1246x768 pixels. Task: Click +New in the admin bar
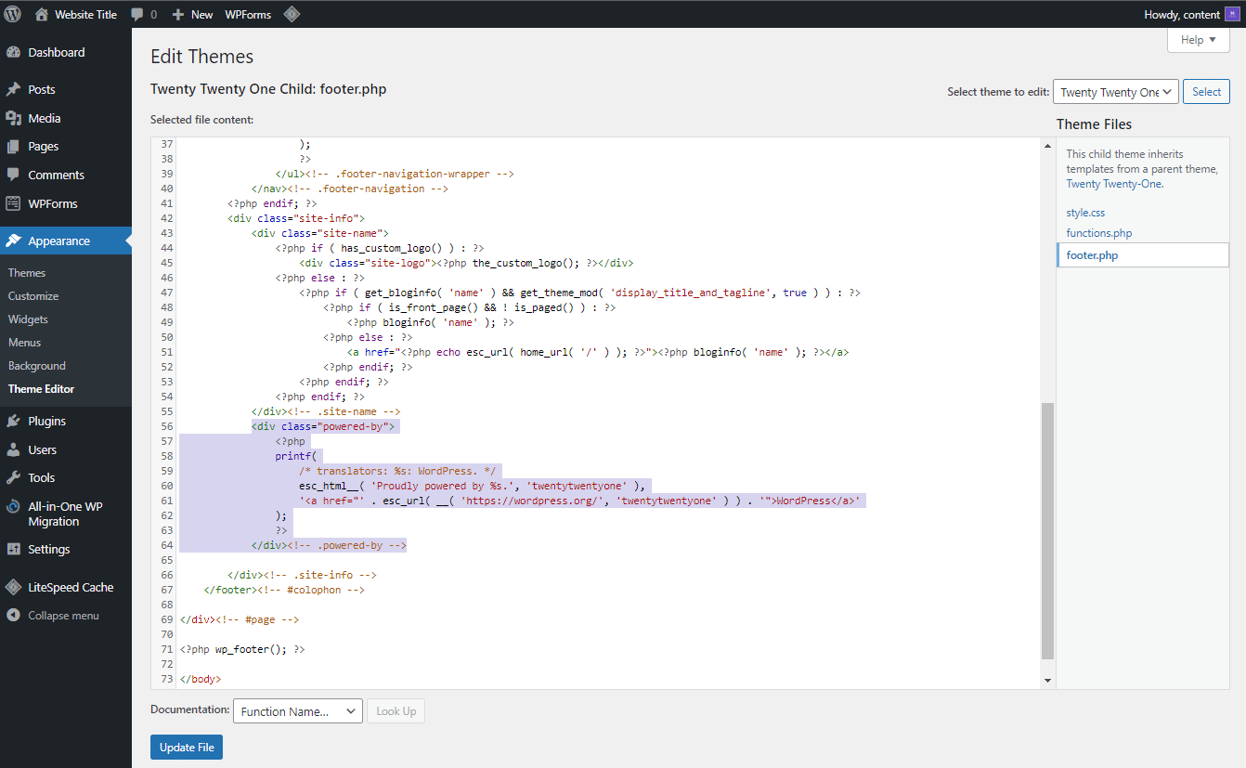(x=192, y=14)
